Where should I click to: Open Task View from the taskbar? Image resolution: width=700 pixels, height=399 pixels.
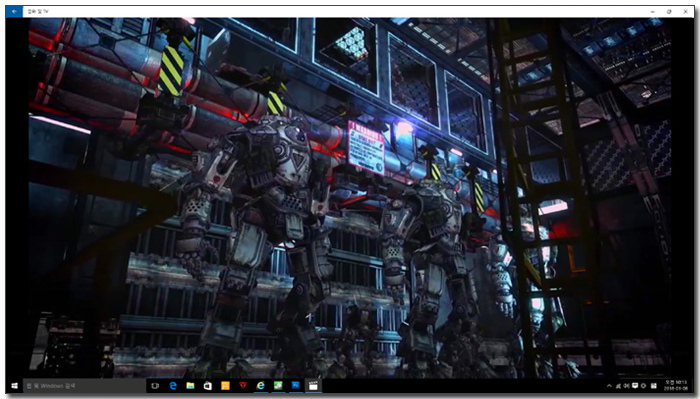click(x=155, y=386)
